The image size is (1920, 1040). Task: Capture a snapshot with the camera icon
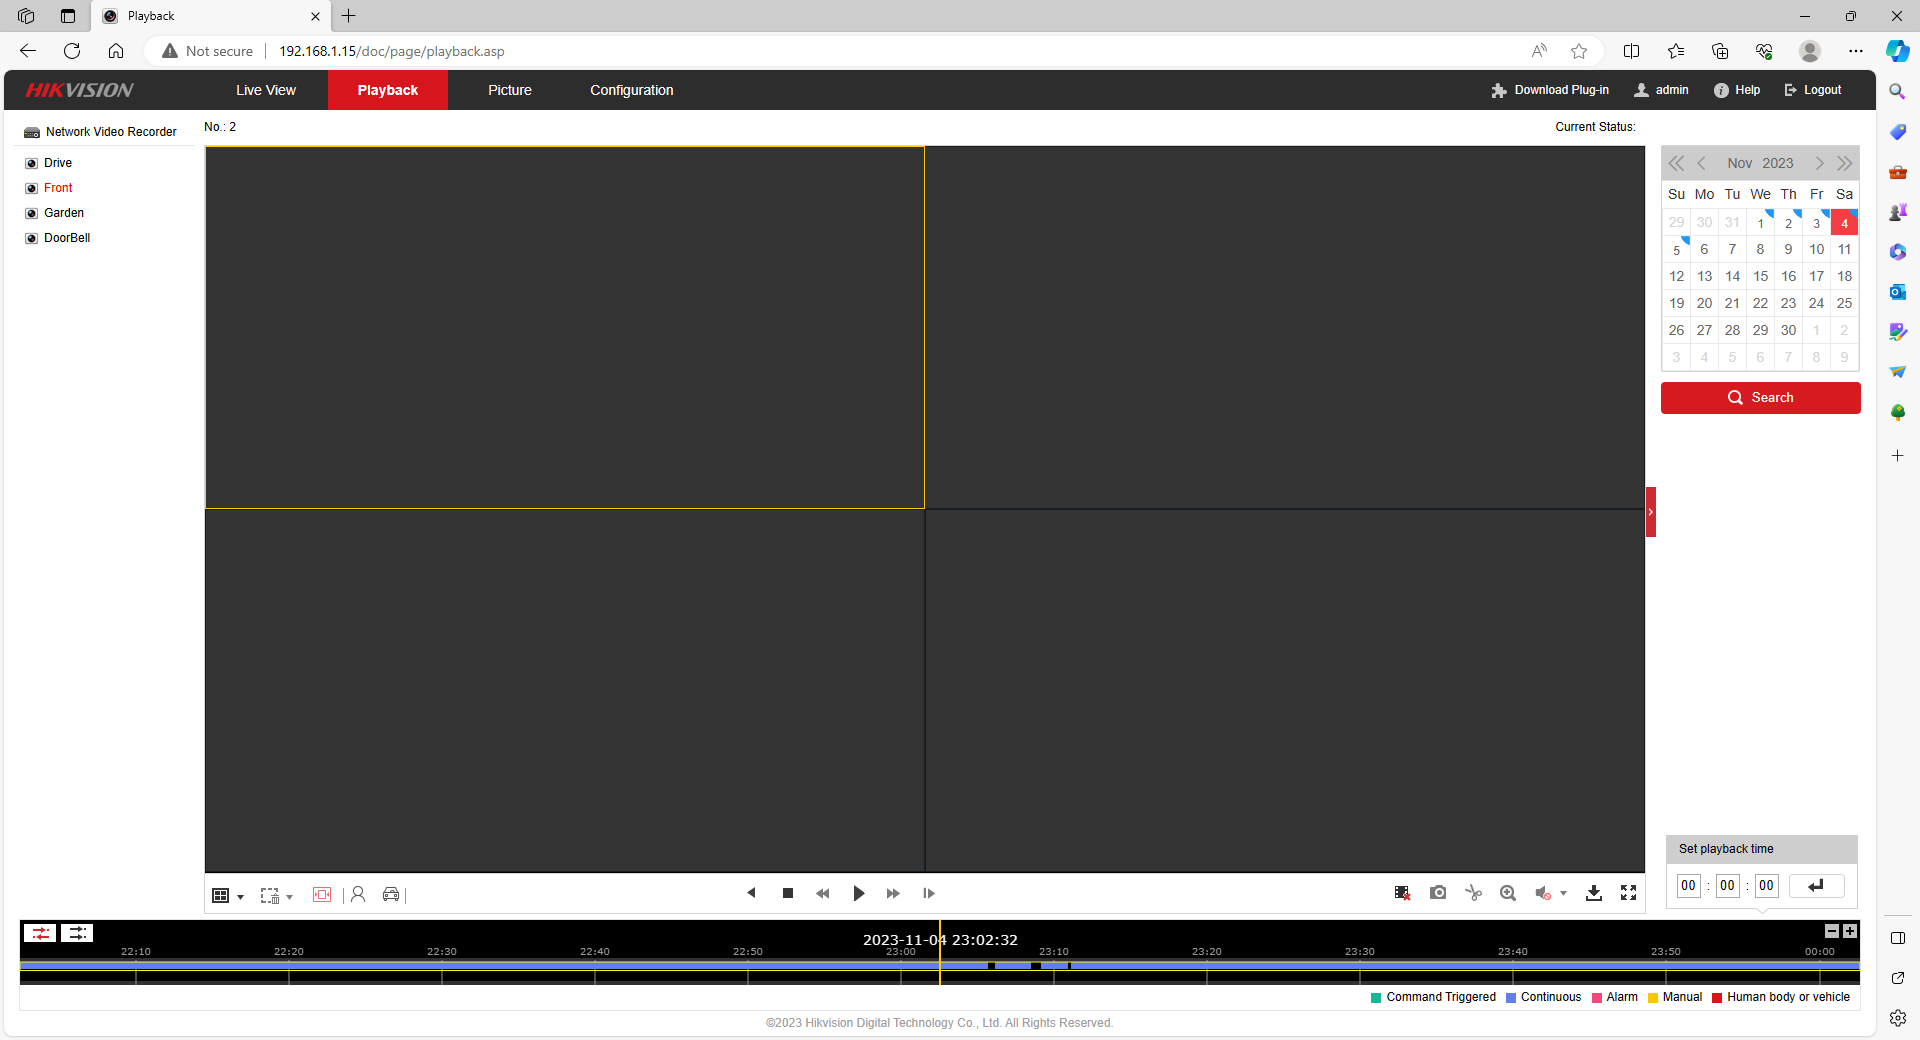click(x=1438, y=893)
